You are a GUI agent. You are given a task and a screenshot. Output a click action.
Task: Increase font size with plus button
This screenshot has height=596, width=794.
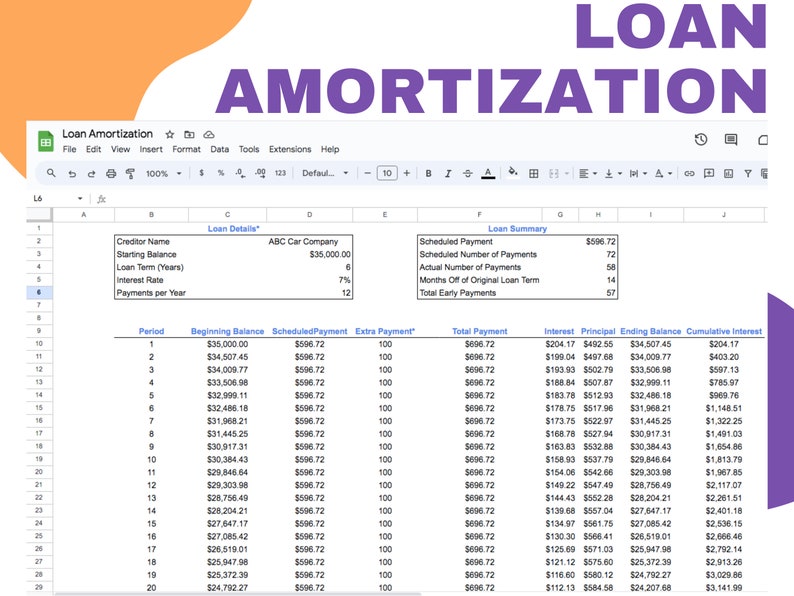point(407,173)
